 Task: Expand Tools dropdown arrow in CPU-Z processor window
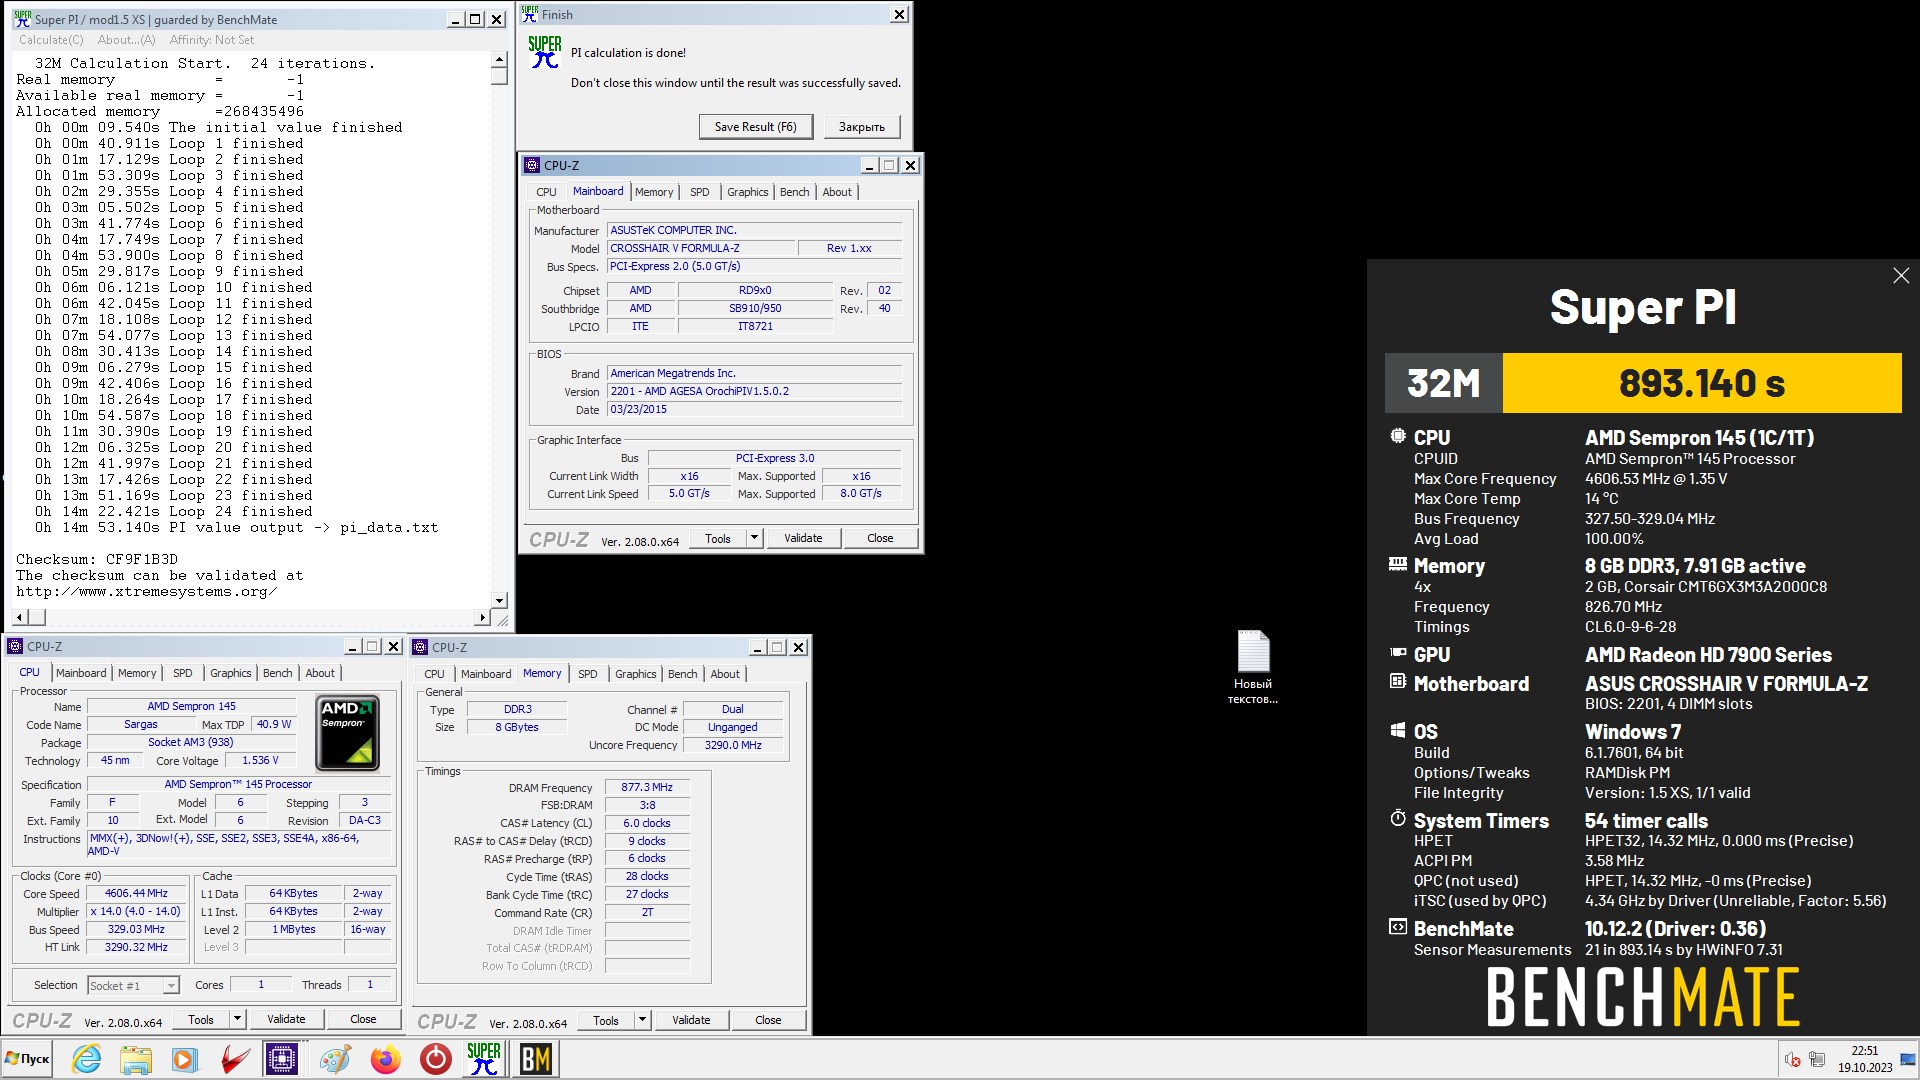[237, 1019]
